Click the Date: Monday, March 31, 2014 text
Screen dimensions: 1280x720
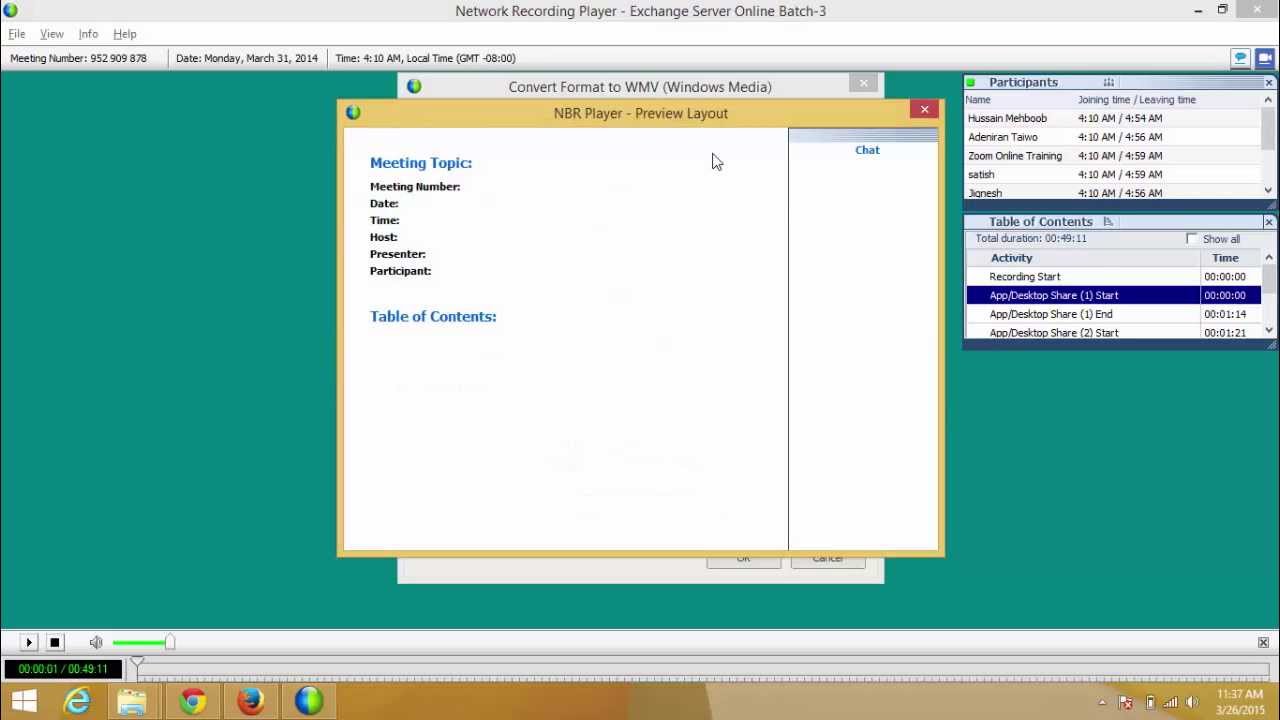(246, 58)
